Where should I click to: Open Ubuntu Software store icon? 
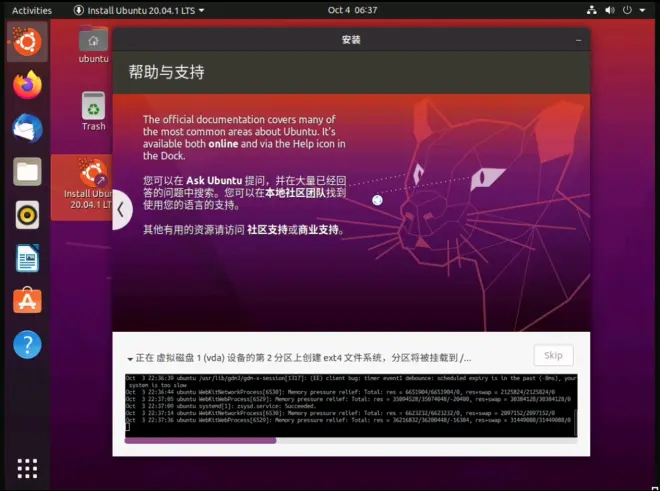click(27, 301)
